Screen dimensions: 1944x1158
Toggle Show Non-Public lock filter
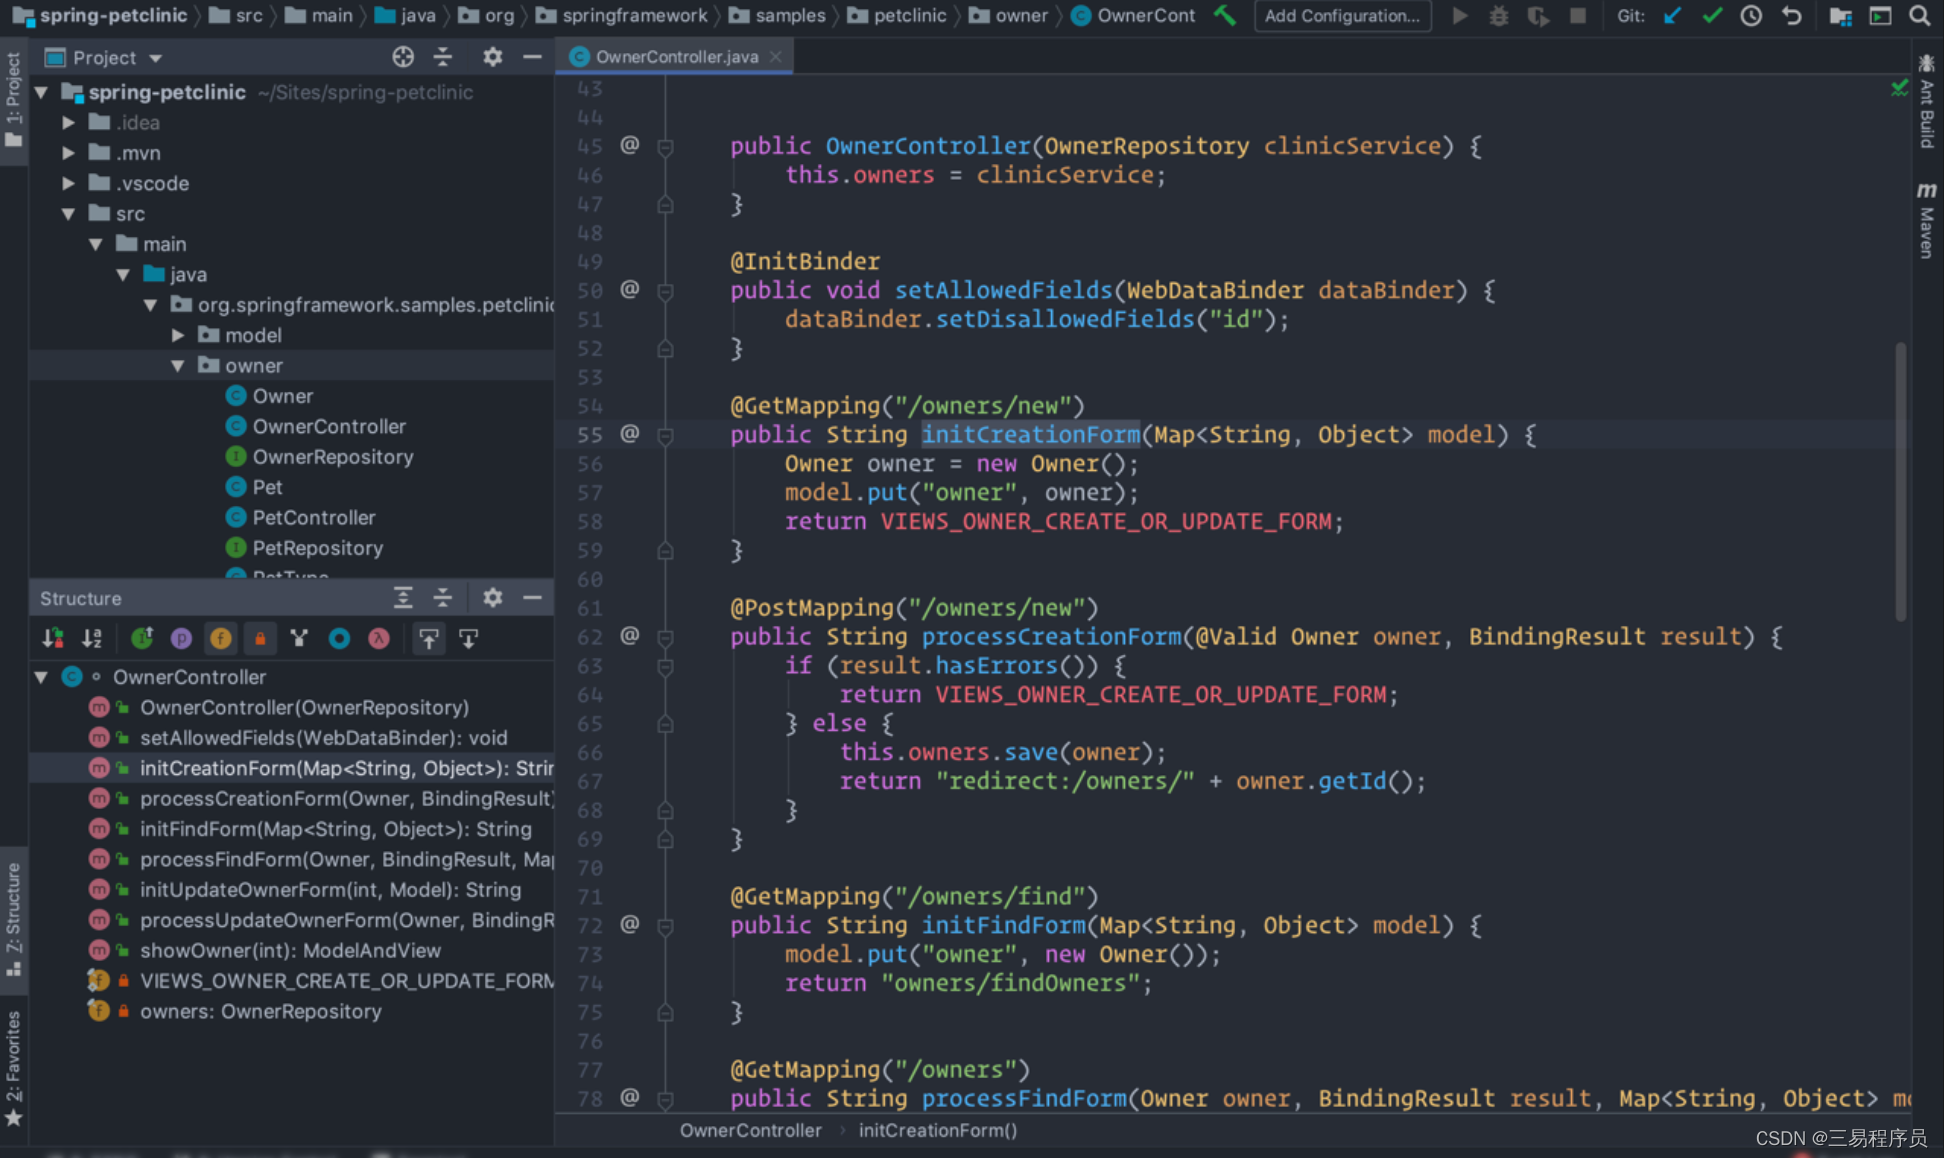point(260,638)
